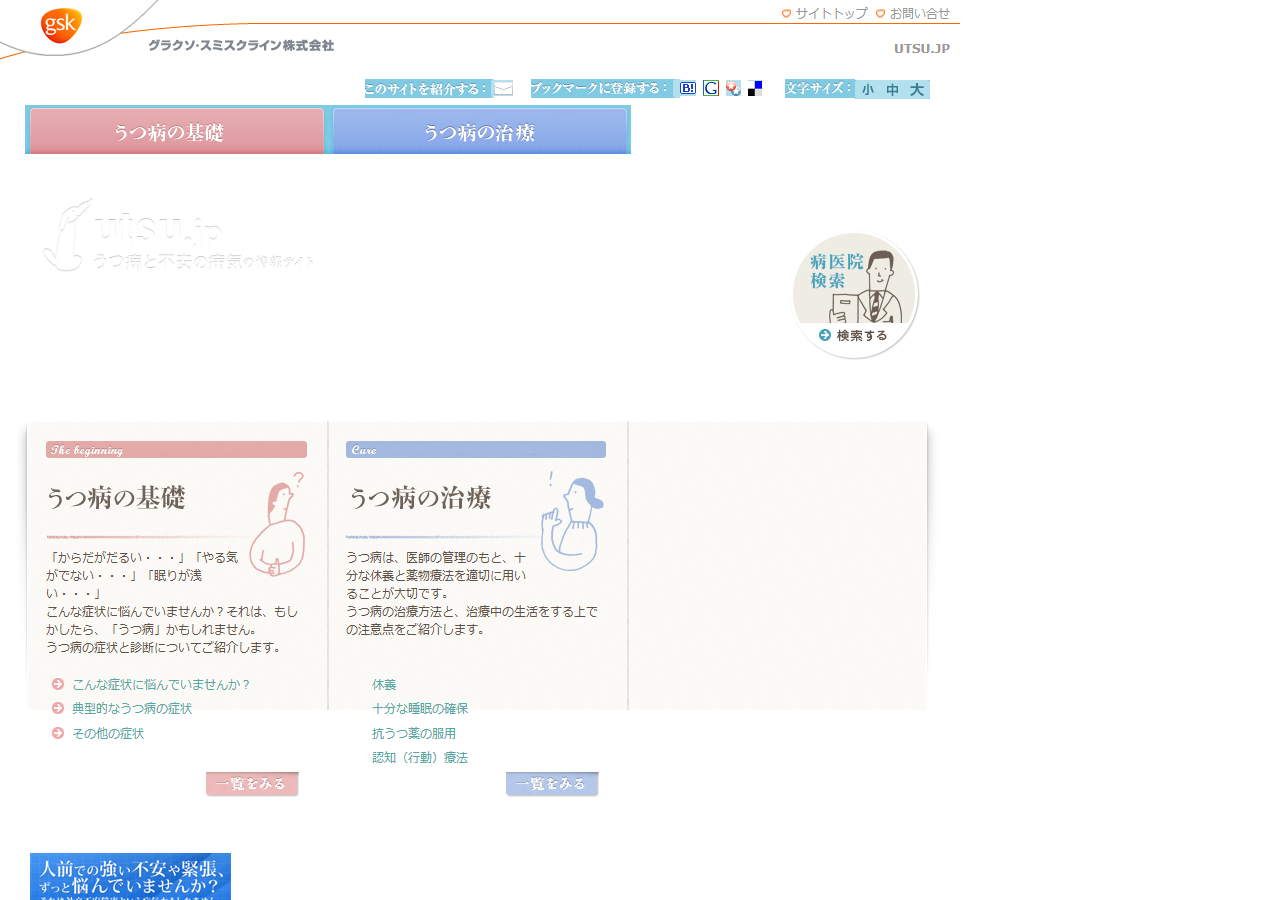Open 典型的なうつ病の症状 link
Screen dimensions: 1280x900
tap(132, 709)
